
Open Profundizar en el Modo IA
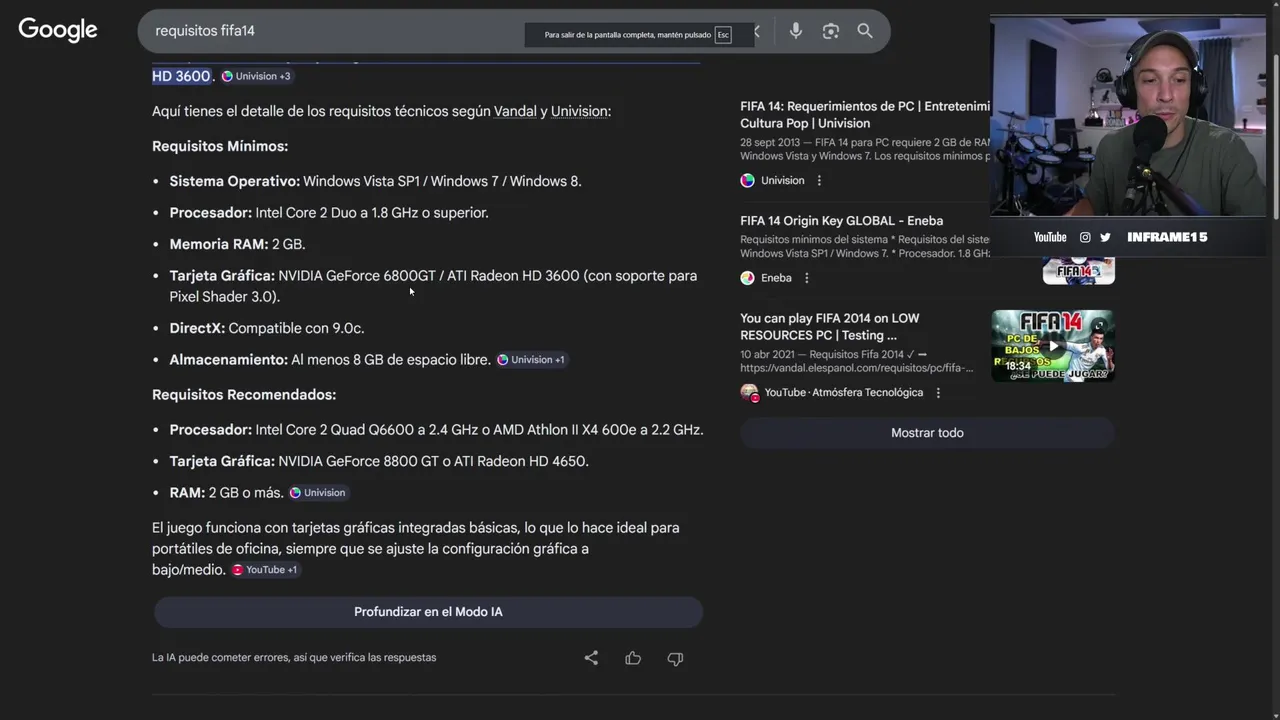428,611
